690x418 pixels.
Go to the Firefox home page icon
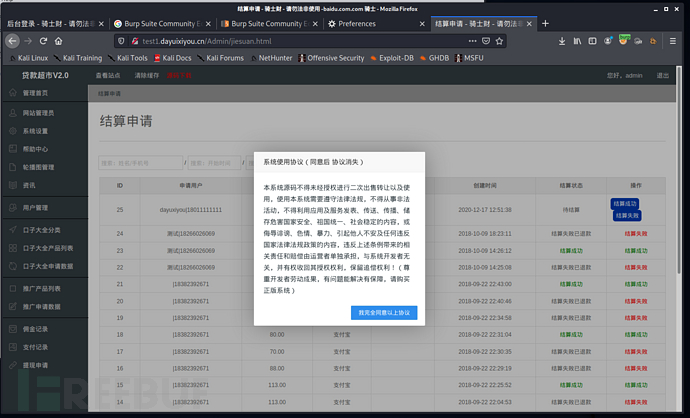point(59,41)
